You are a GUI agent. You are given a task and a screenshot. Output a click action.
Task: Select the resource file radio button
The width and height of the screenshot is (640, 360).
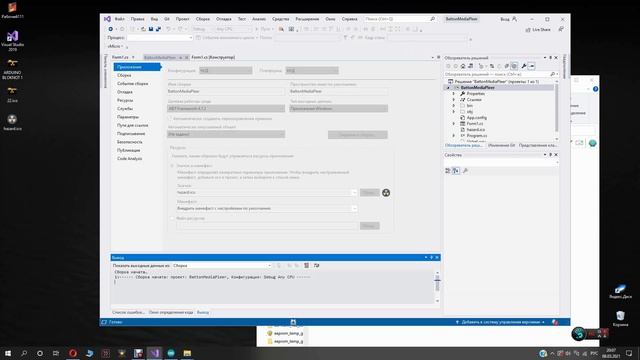[x=172, y=218]
